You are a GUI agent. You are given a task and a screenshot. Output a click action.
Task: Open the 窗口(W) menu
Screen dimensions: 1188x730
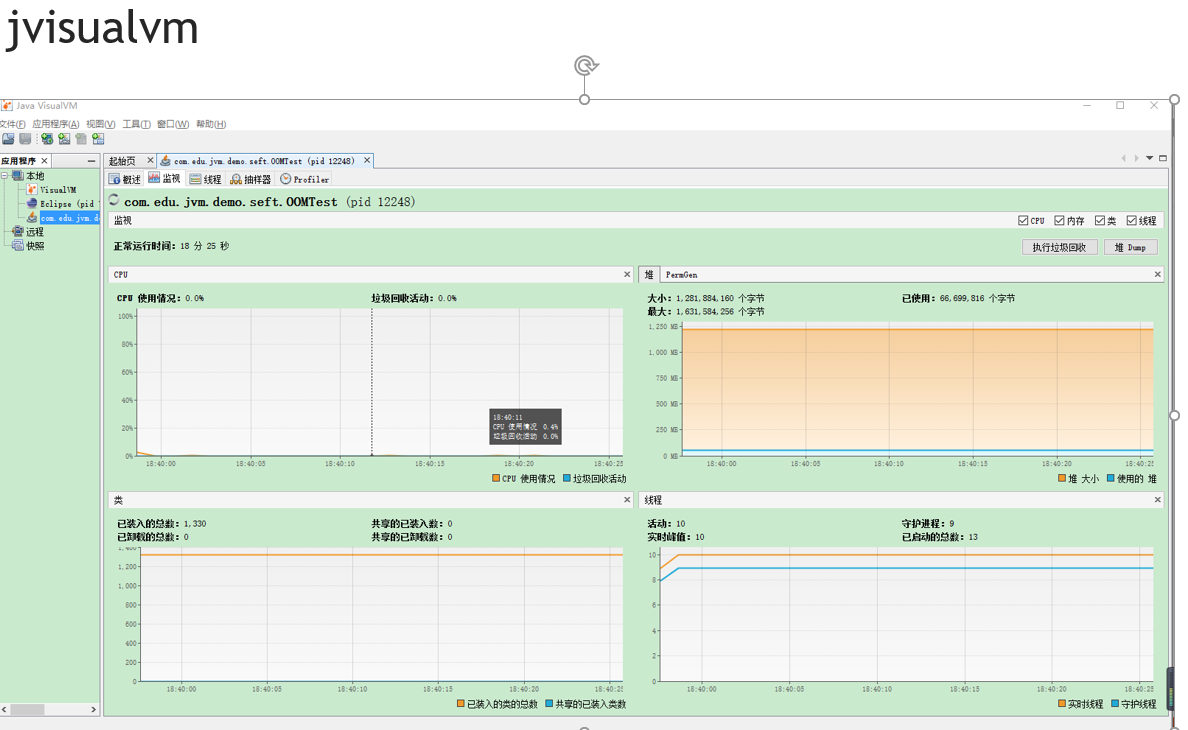pyautogui.click(x=173, y=124)
